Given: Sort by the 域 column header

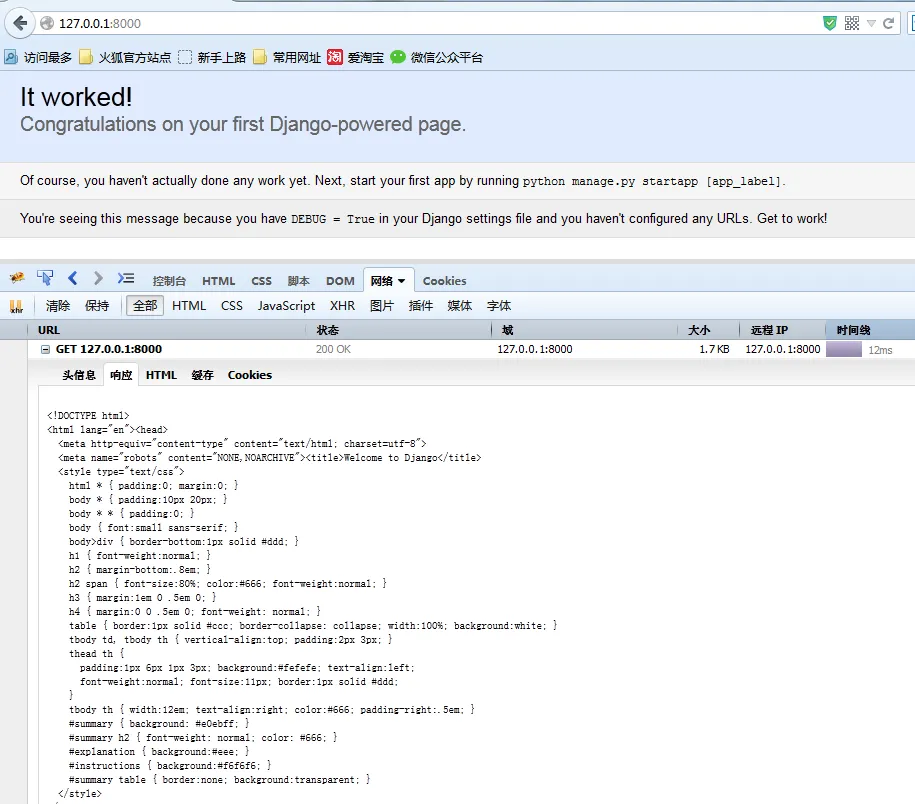Looking at the screenshot, I should point(584,330).
